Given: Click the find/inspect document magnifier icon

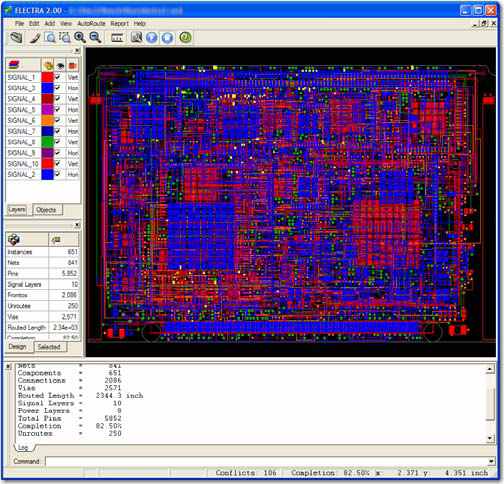Looking at the screenshot, I should [x=136, y=37].
